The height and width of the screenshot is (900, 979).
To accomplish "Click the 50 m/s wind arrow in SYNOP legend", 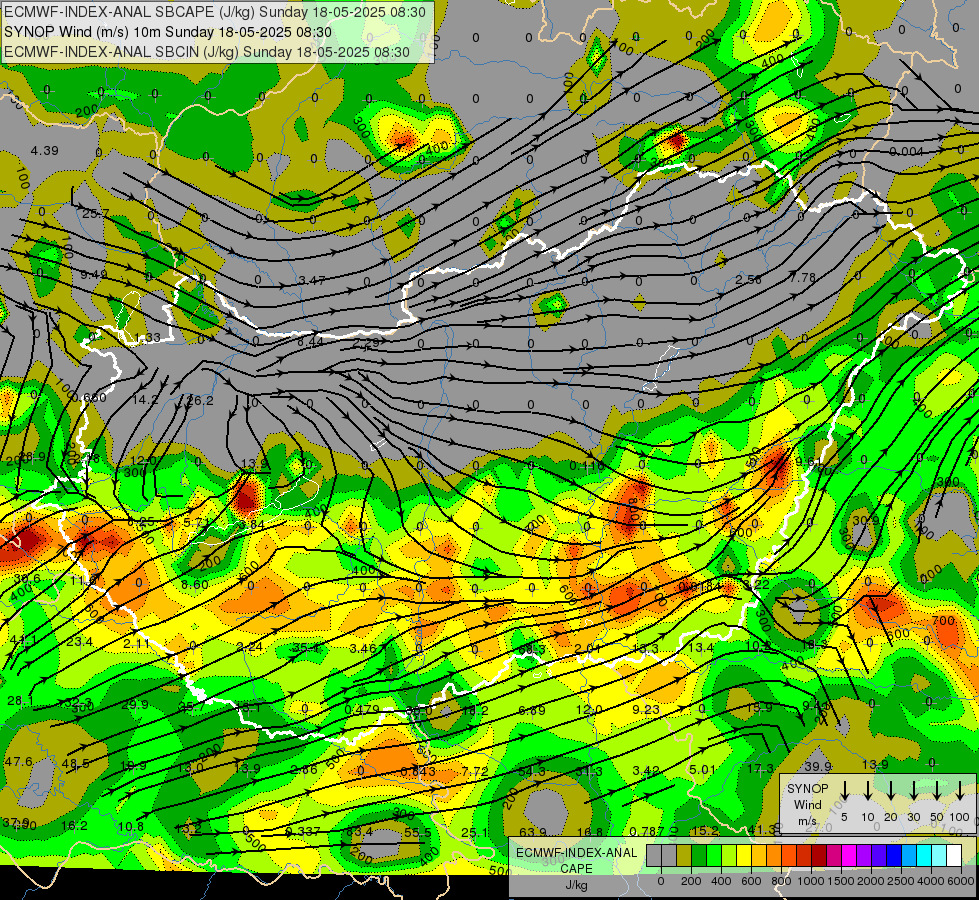I will click(937, 790).
